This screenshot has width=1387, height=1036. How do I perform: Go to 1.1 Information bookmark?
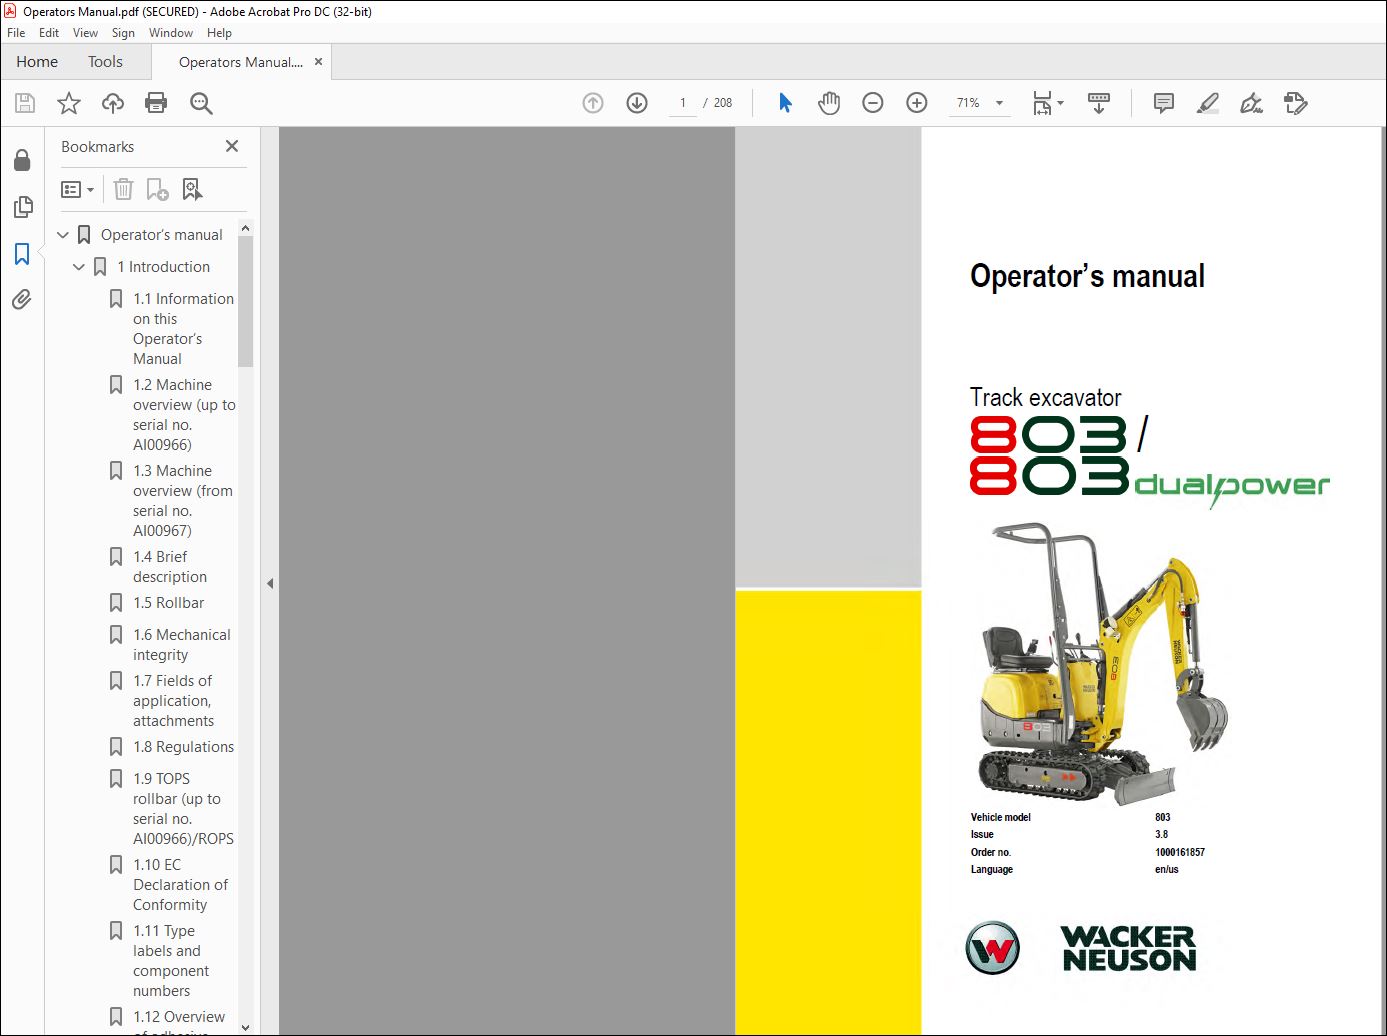(184, 329)
